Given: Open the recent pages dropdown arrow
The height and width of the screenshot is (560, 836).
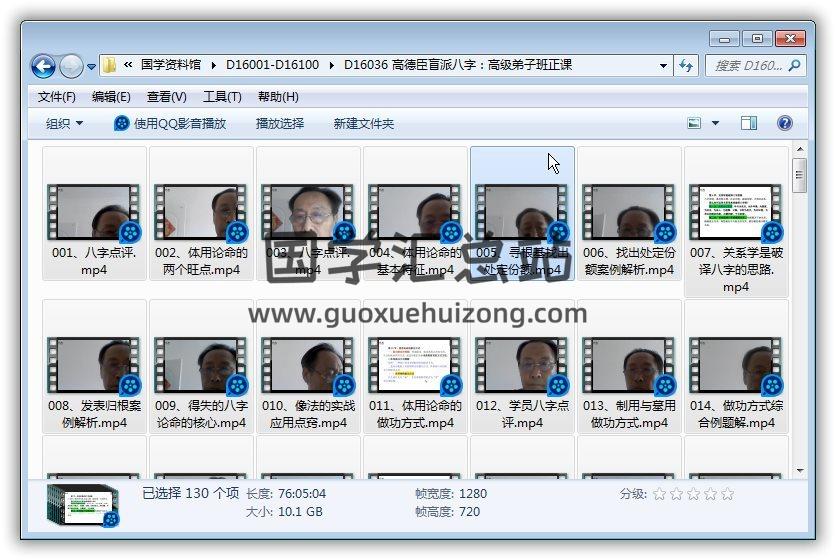Looking at the screenshot, I should 91,67.
